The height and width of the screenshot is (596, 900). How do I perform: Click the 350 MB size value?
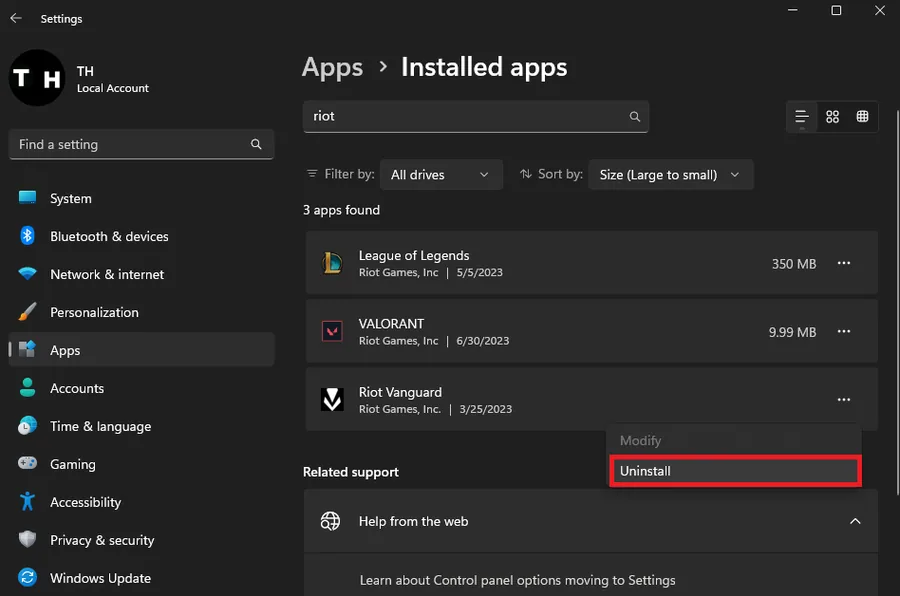coord(794,264)
